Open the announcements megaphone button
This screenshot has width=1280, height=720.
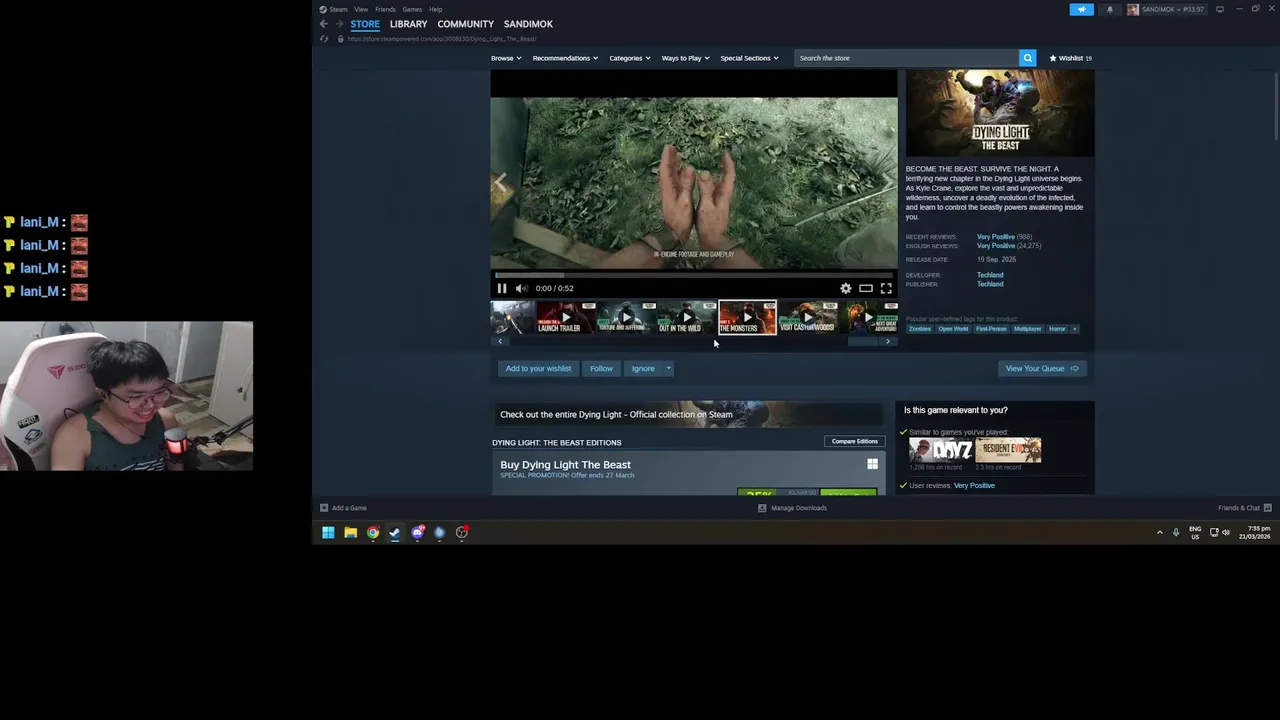(1082, 9)
